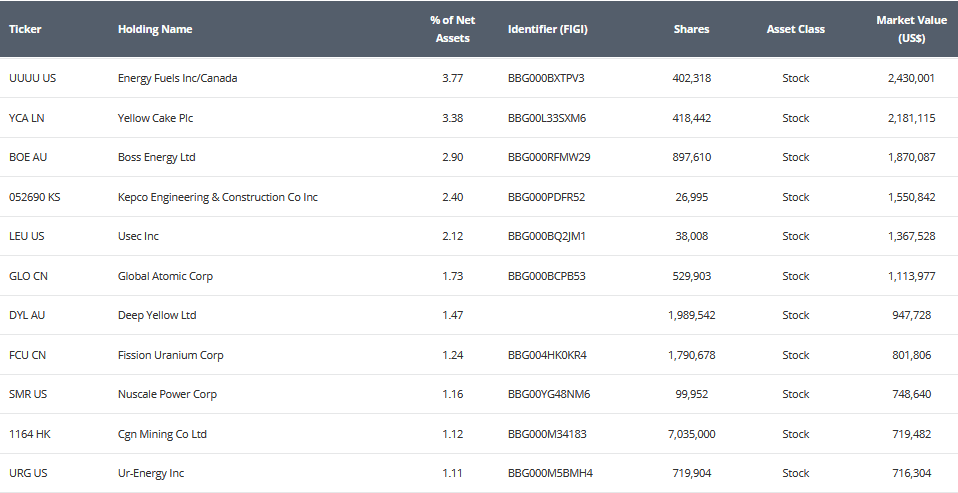Select the BOE AU ticker
Image resolution: width=958 pixels, height=493 pixels.
pos(28,157)
